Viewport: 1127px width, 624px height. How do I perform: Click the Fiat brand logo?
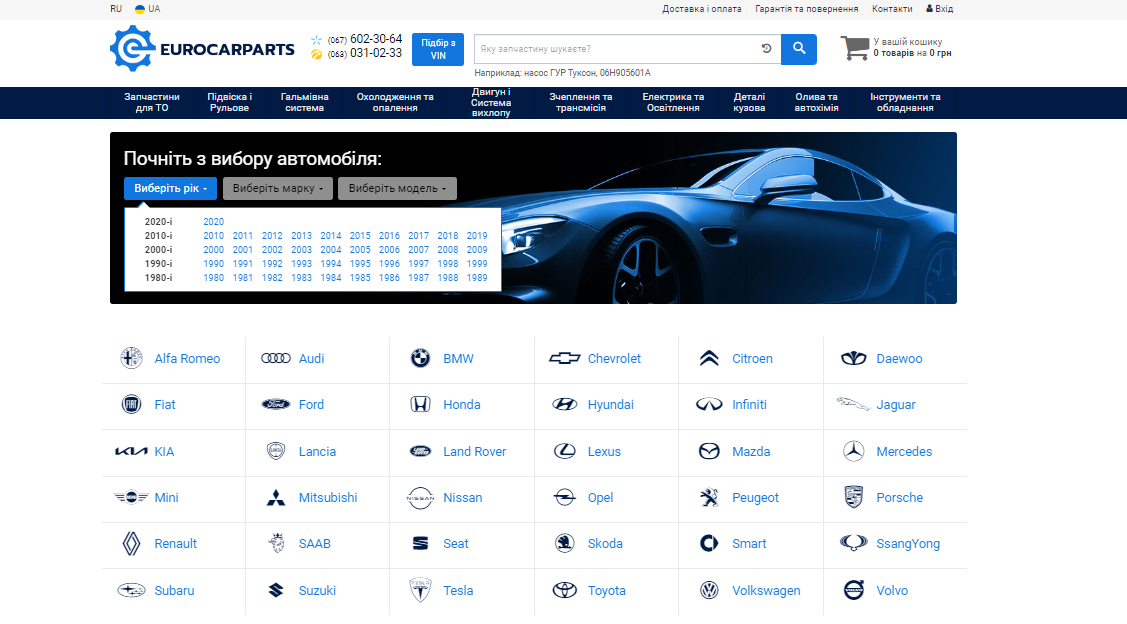click(131, 404)
